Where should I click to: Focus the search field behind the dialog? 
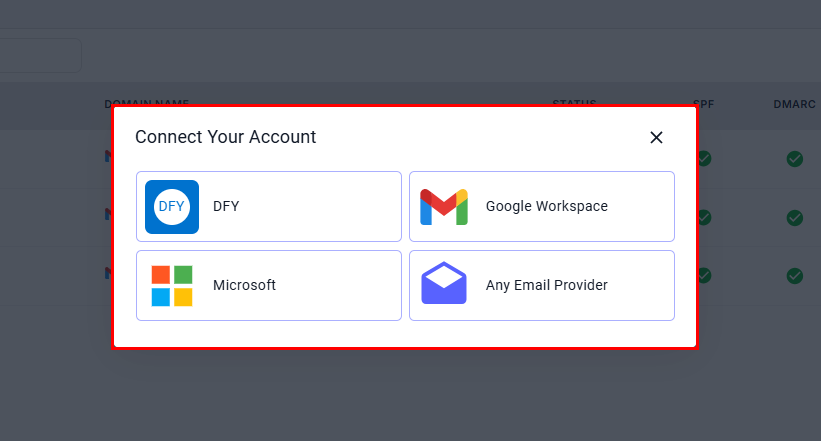pos(40,55)
